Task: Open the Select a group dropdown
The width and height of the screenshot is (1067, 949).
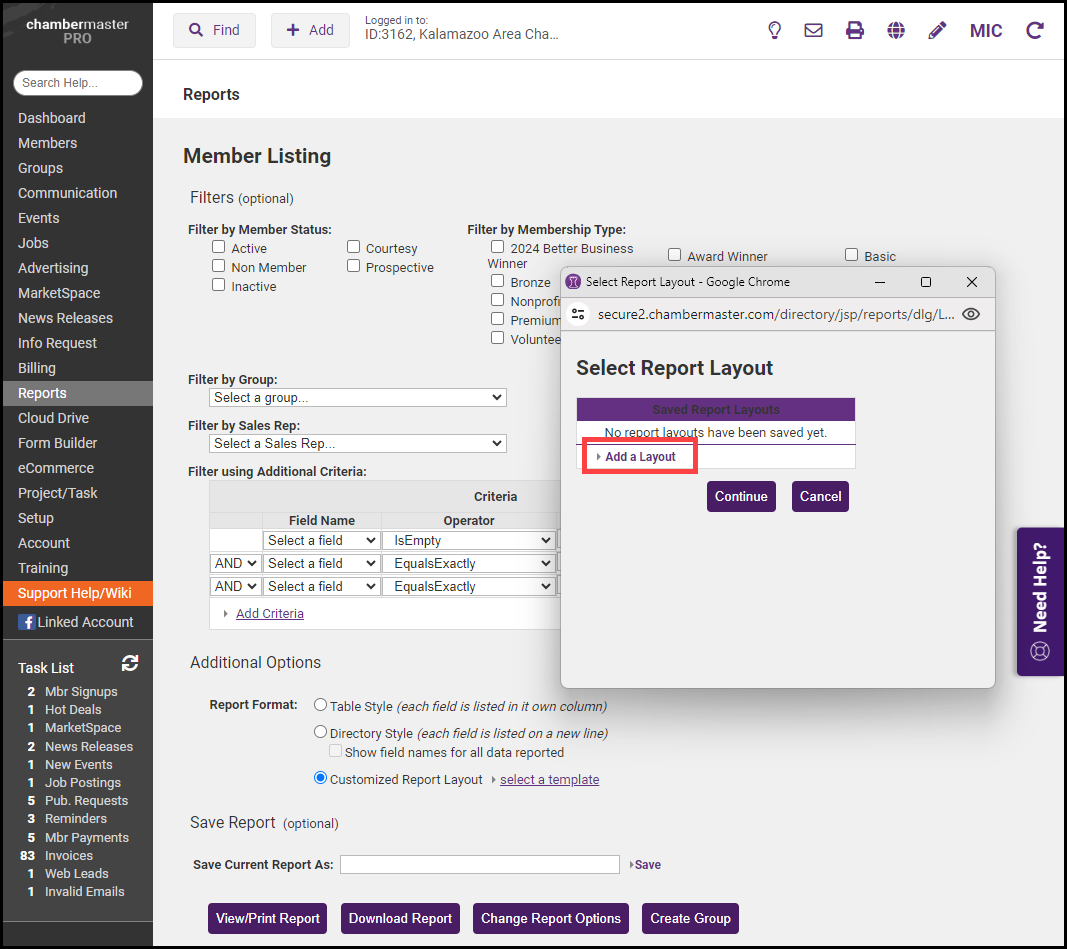Action: [x=358, y=397]
